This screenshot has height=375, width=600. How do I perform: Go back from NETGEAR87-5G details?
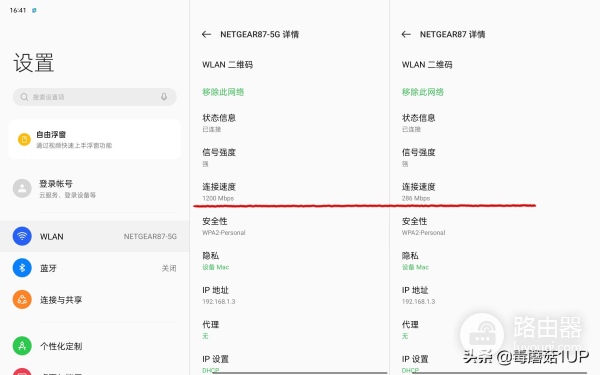point(206,34)
